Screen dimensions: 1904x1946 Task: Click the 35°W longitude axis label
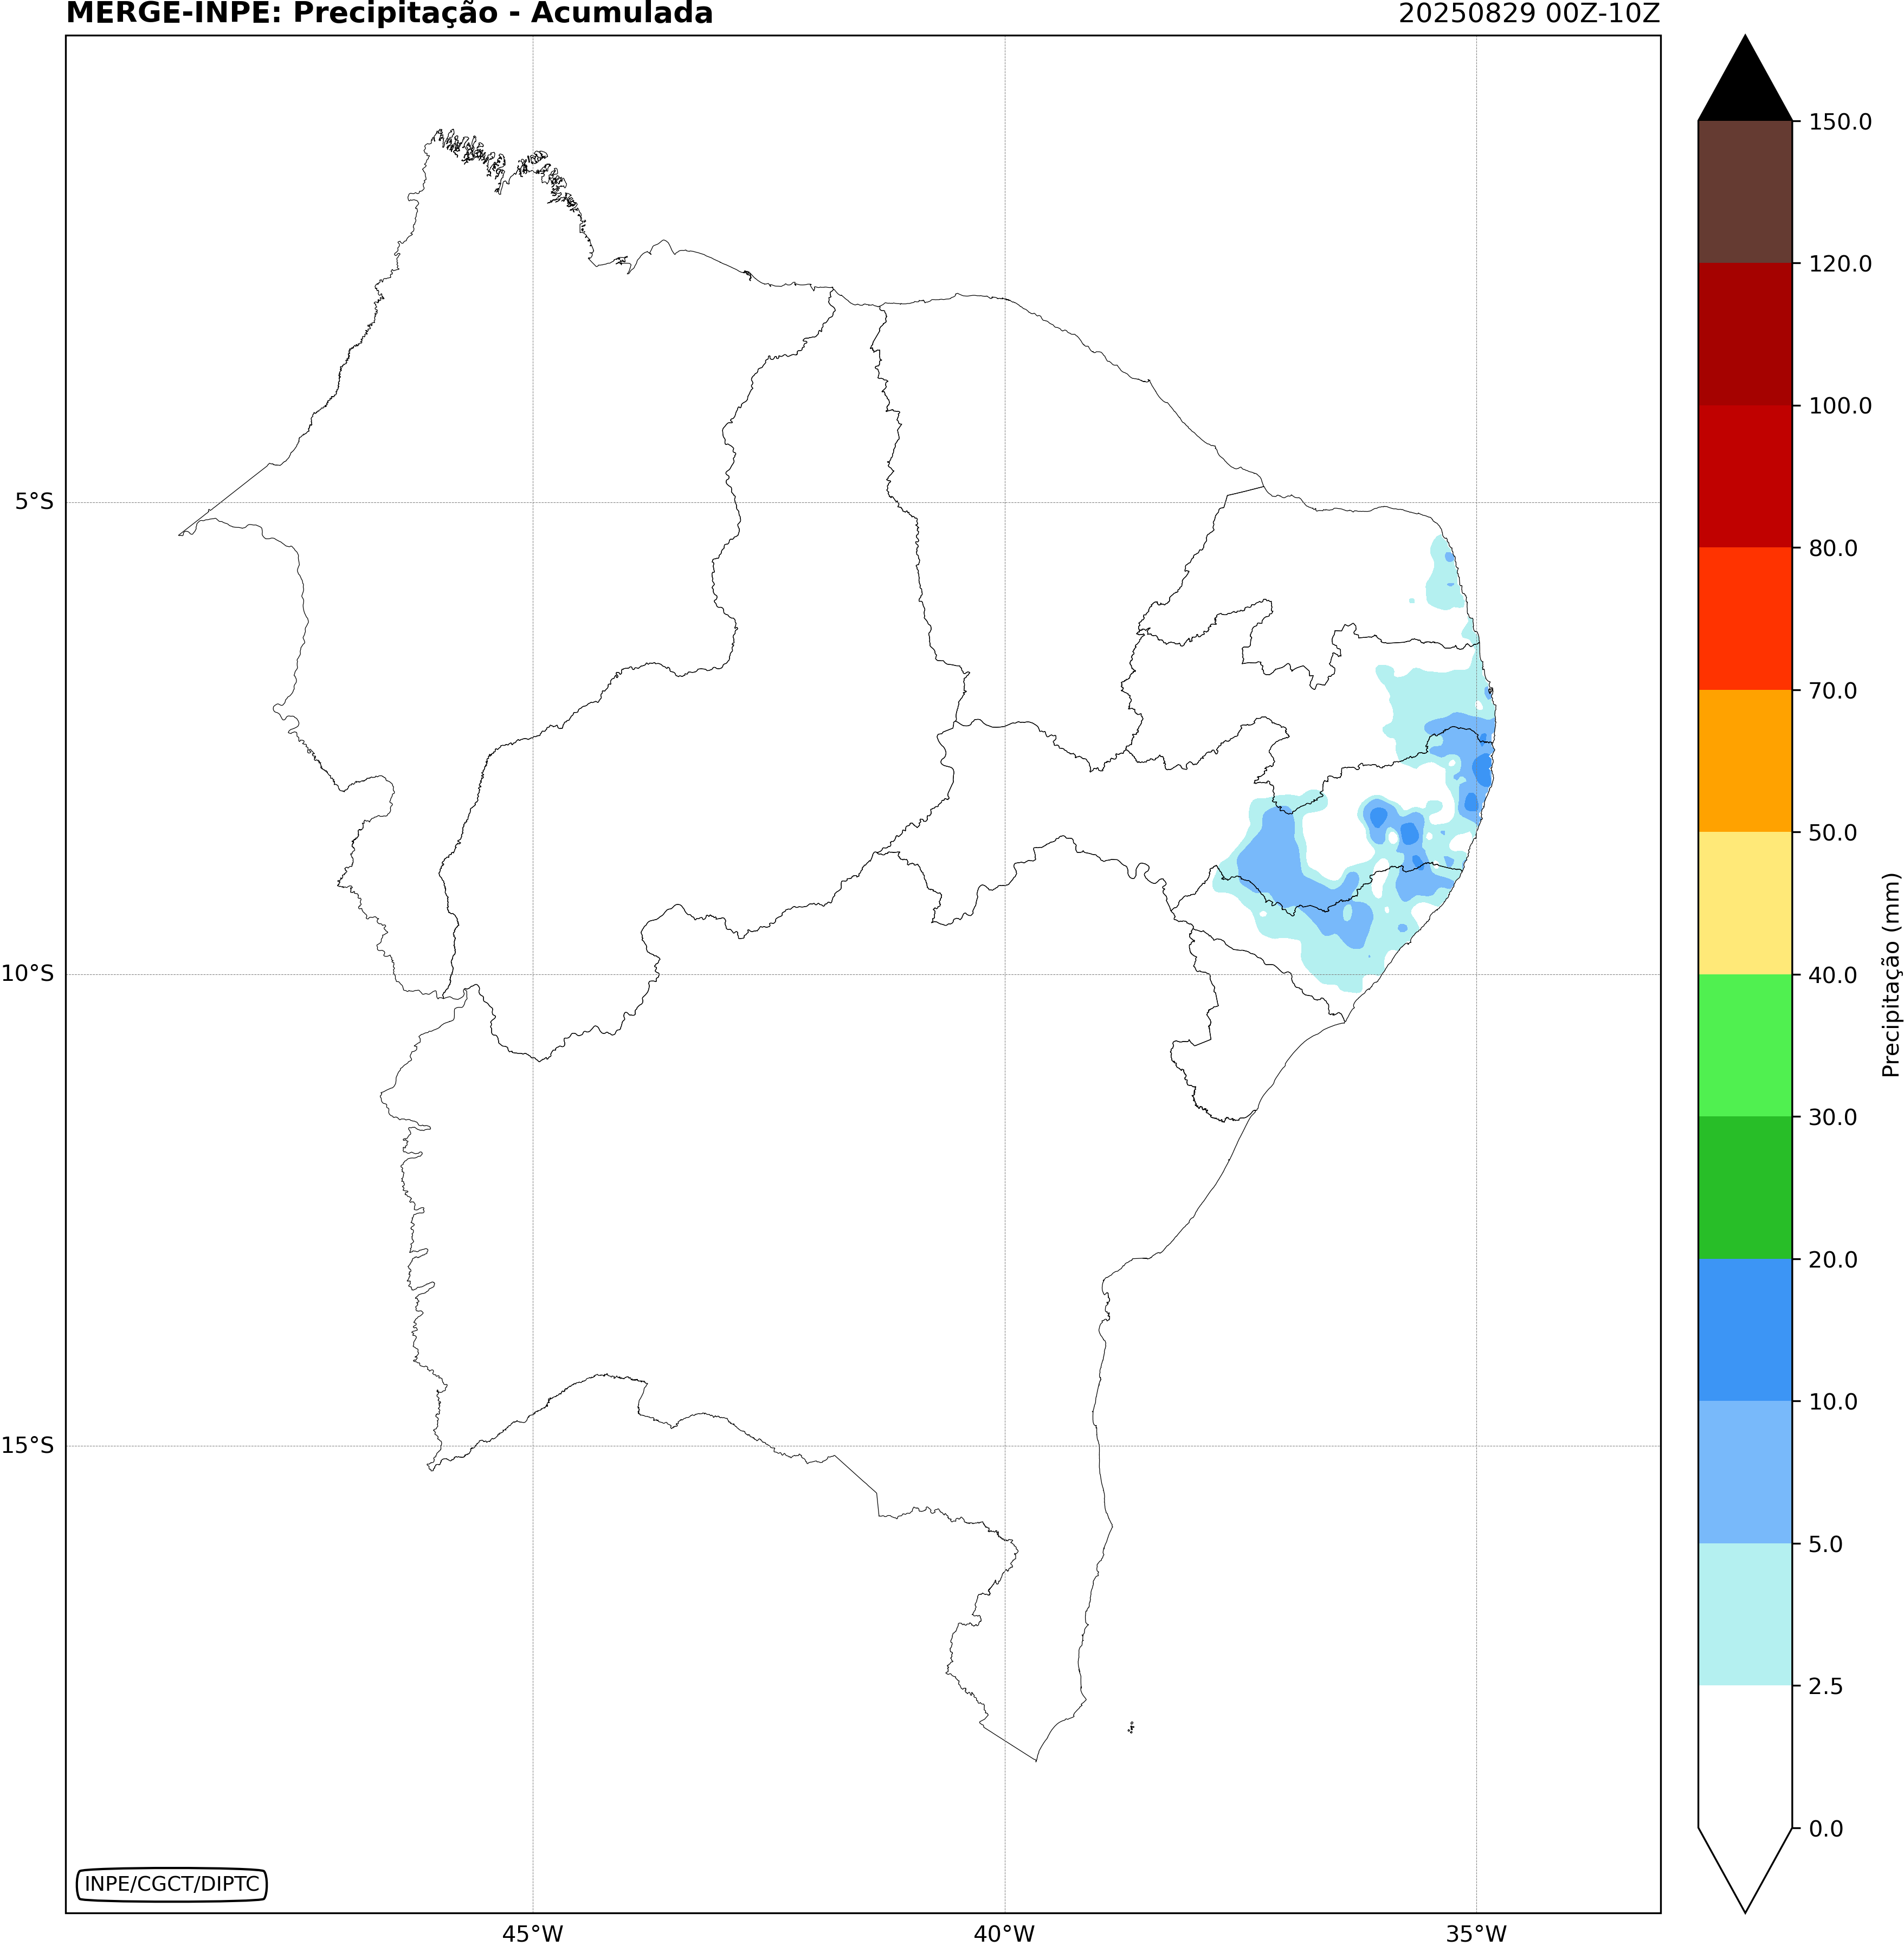1476,1933
